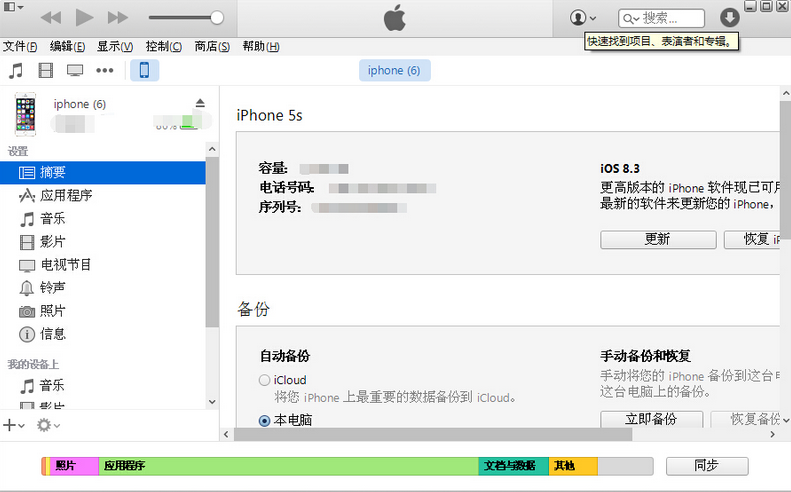Click the 电视节目 monitor icon in sidebar

27,265
